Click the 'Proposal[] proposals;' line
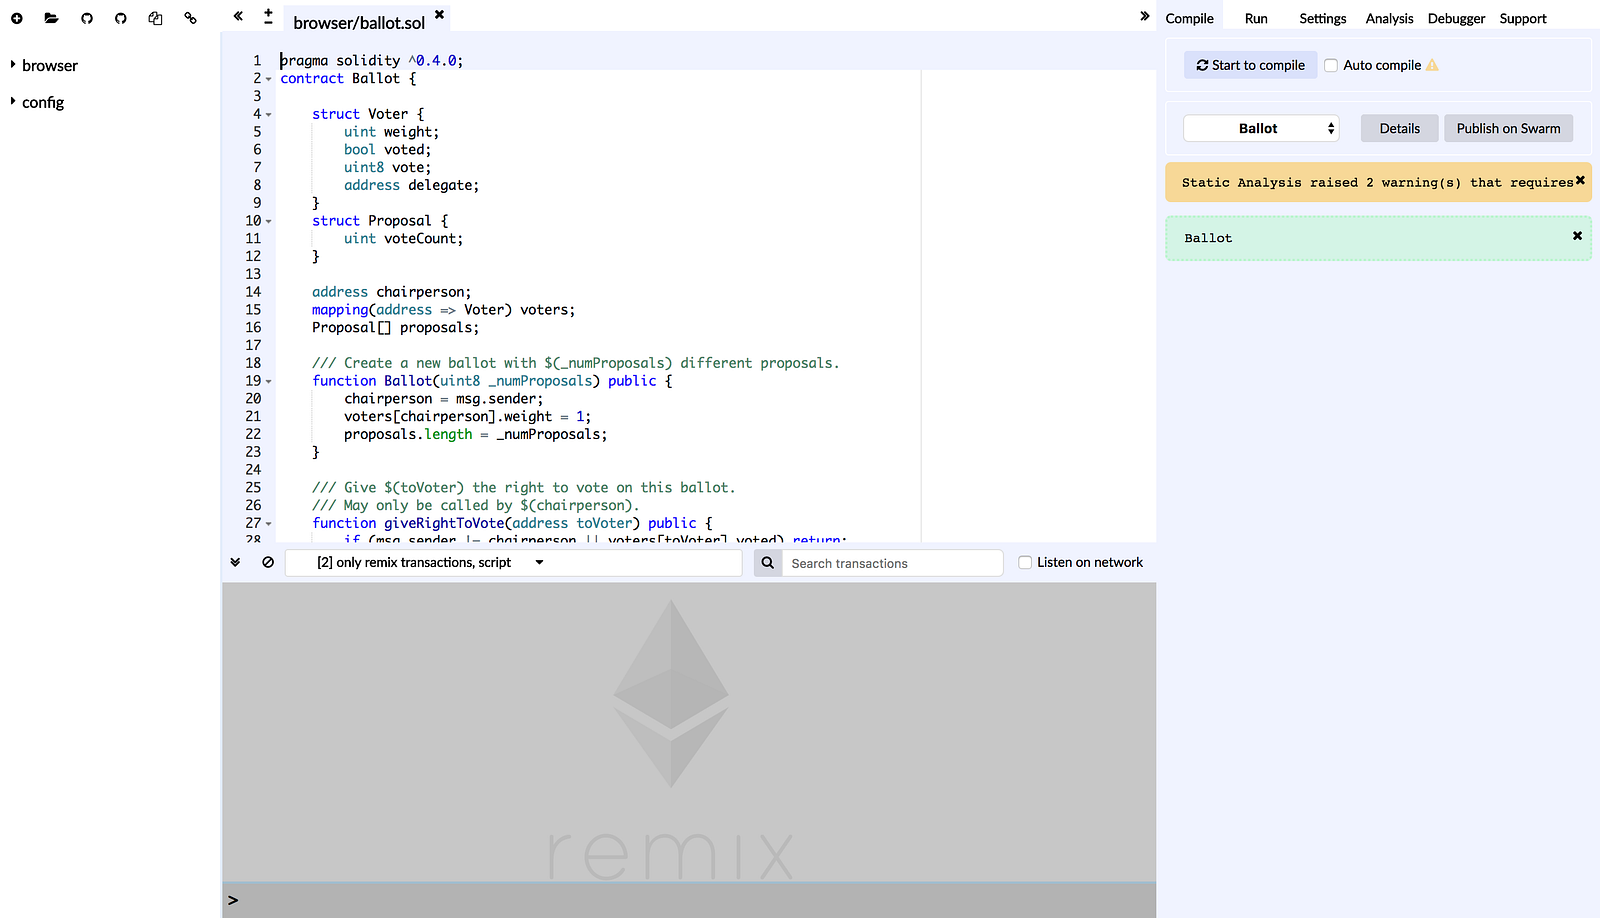Image resolution: width=1600 pixels, height=918 pixels. [396, 328]
